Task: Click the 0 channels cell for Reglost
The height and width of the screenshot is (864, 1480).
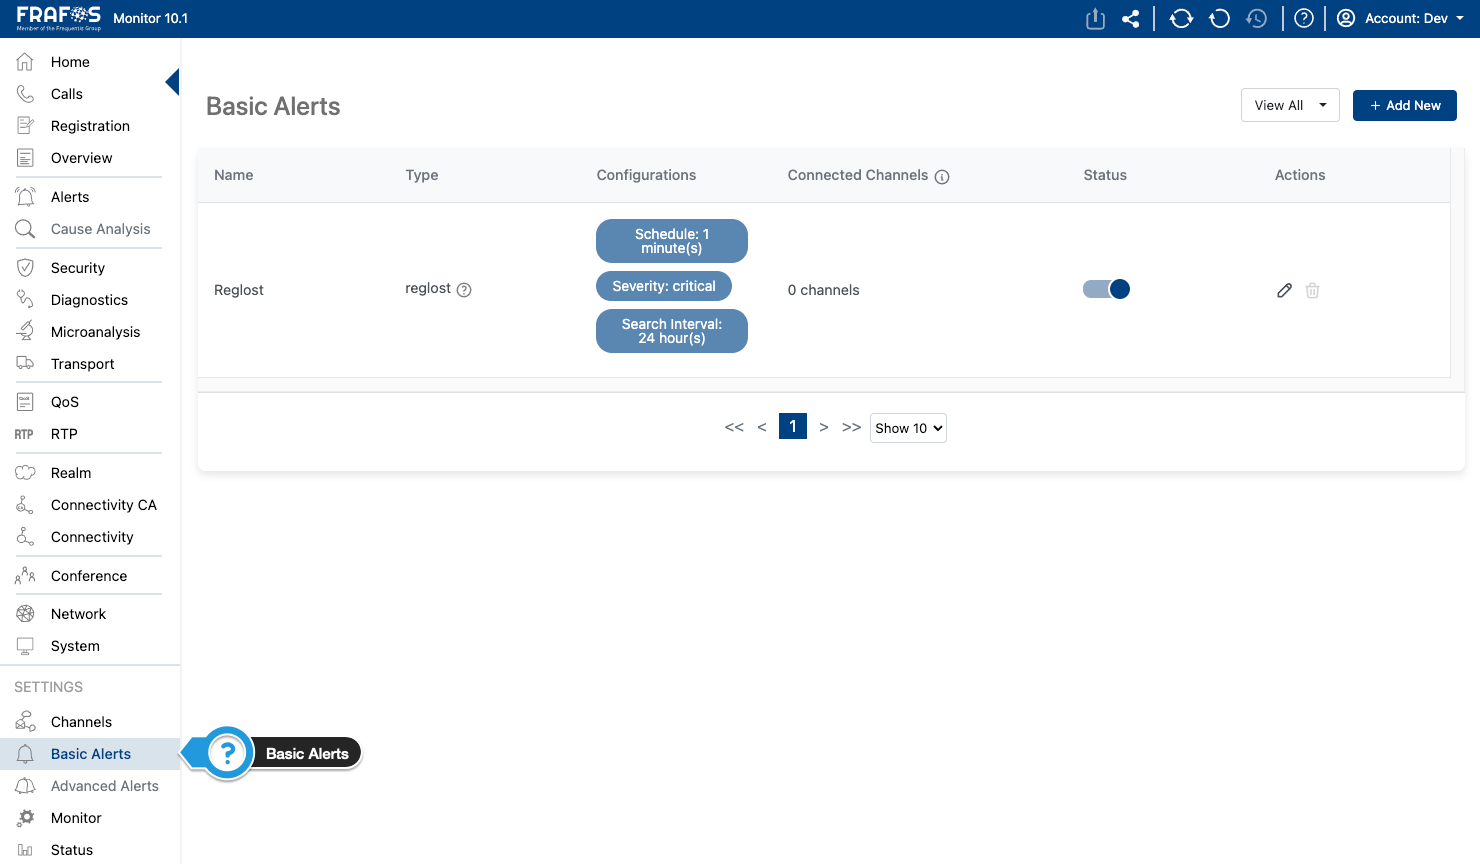Action: coord(823,290)
